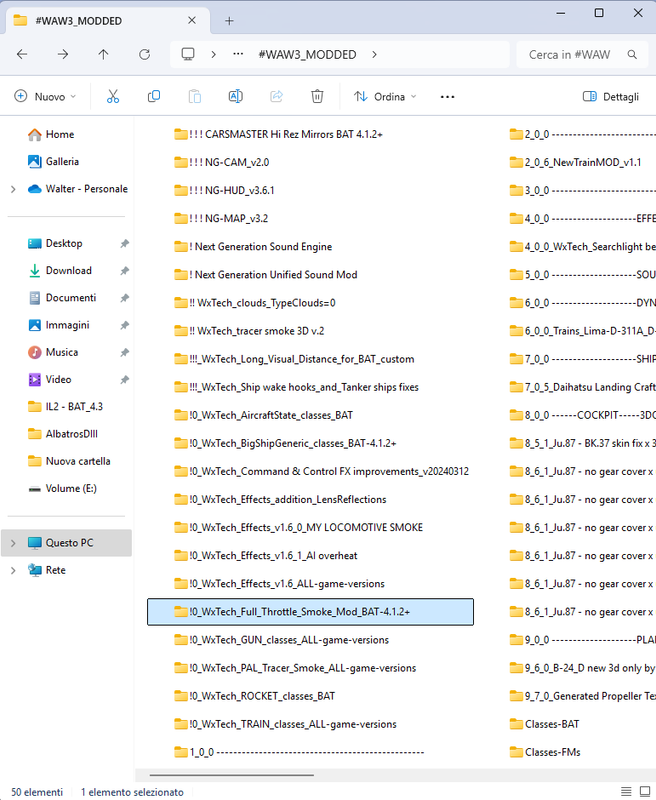
Task: Open the Ordina sort dropdown
Action: coord(385,96)
